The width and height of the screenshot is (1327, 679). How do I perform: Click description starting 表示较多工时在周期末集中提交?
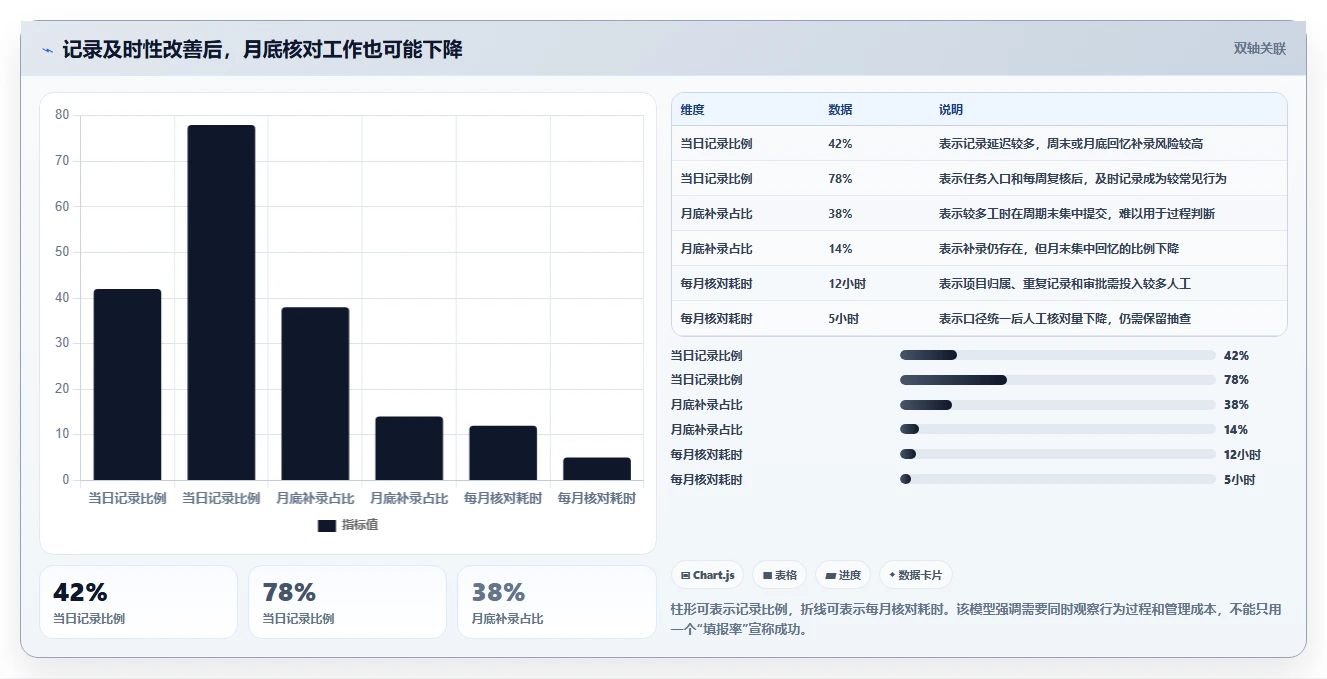pyautogui.click(x=1076, y=214)
